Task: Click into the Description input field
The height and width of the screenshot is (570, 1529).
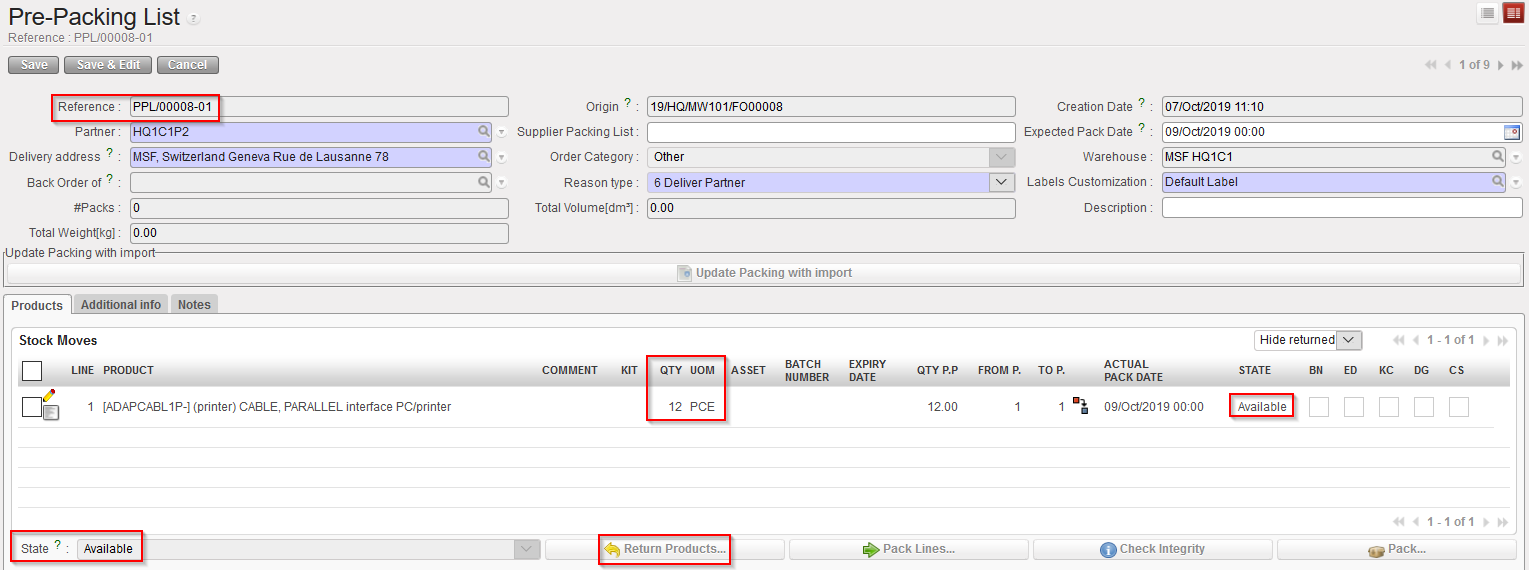Action: 1341,208
